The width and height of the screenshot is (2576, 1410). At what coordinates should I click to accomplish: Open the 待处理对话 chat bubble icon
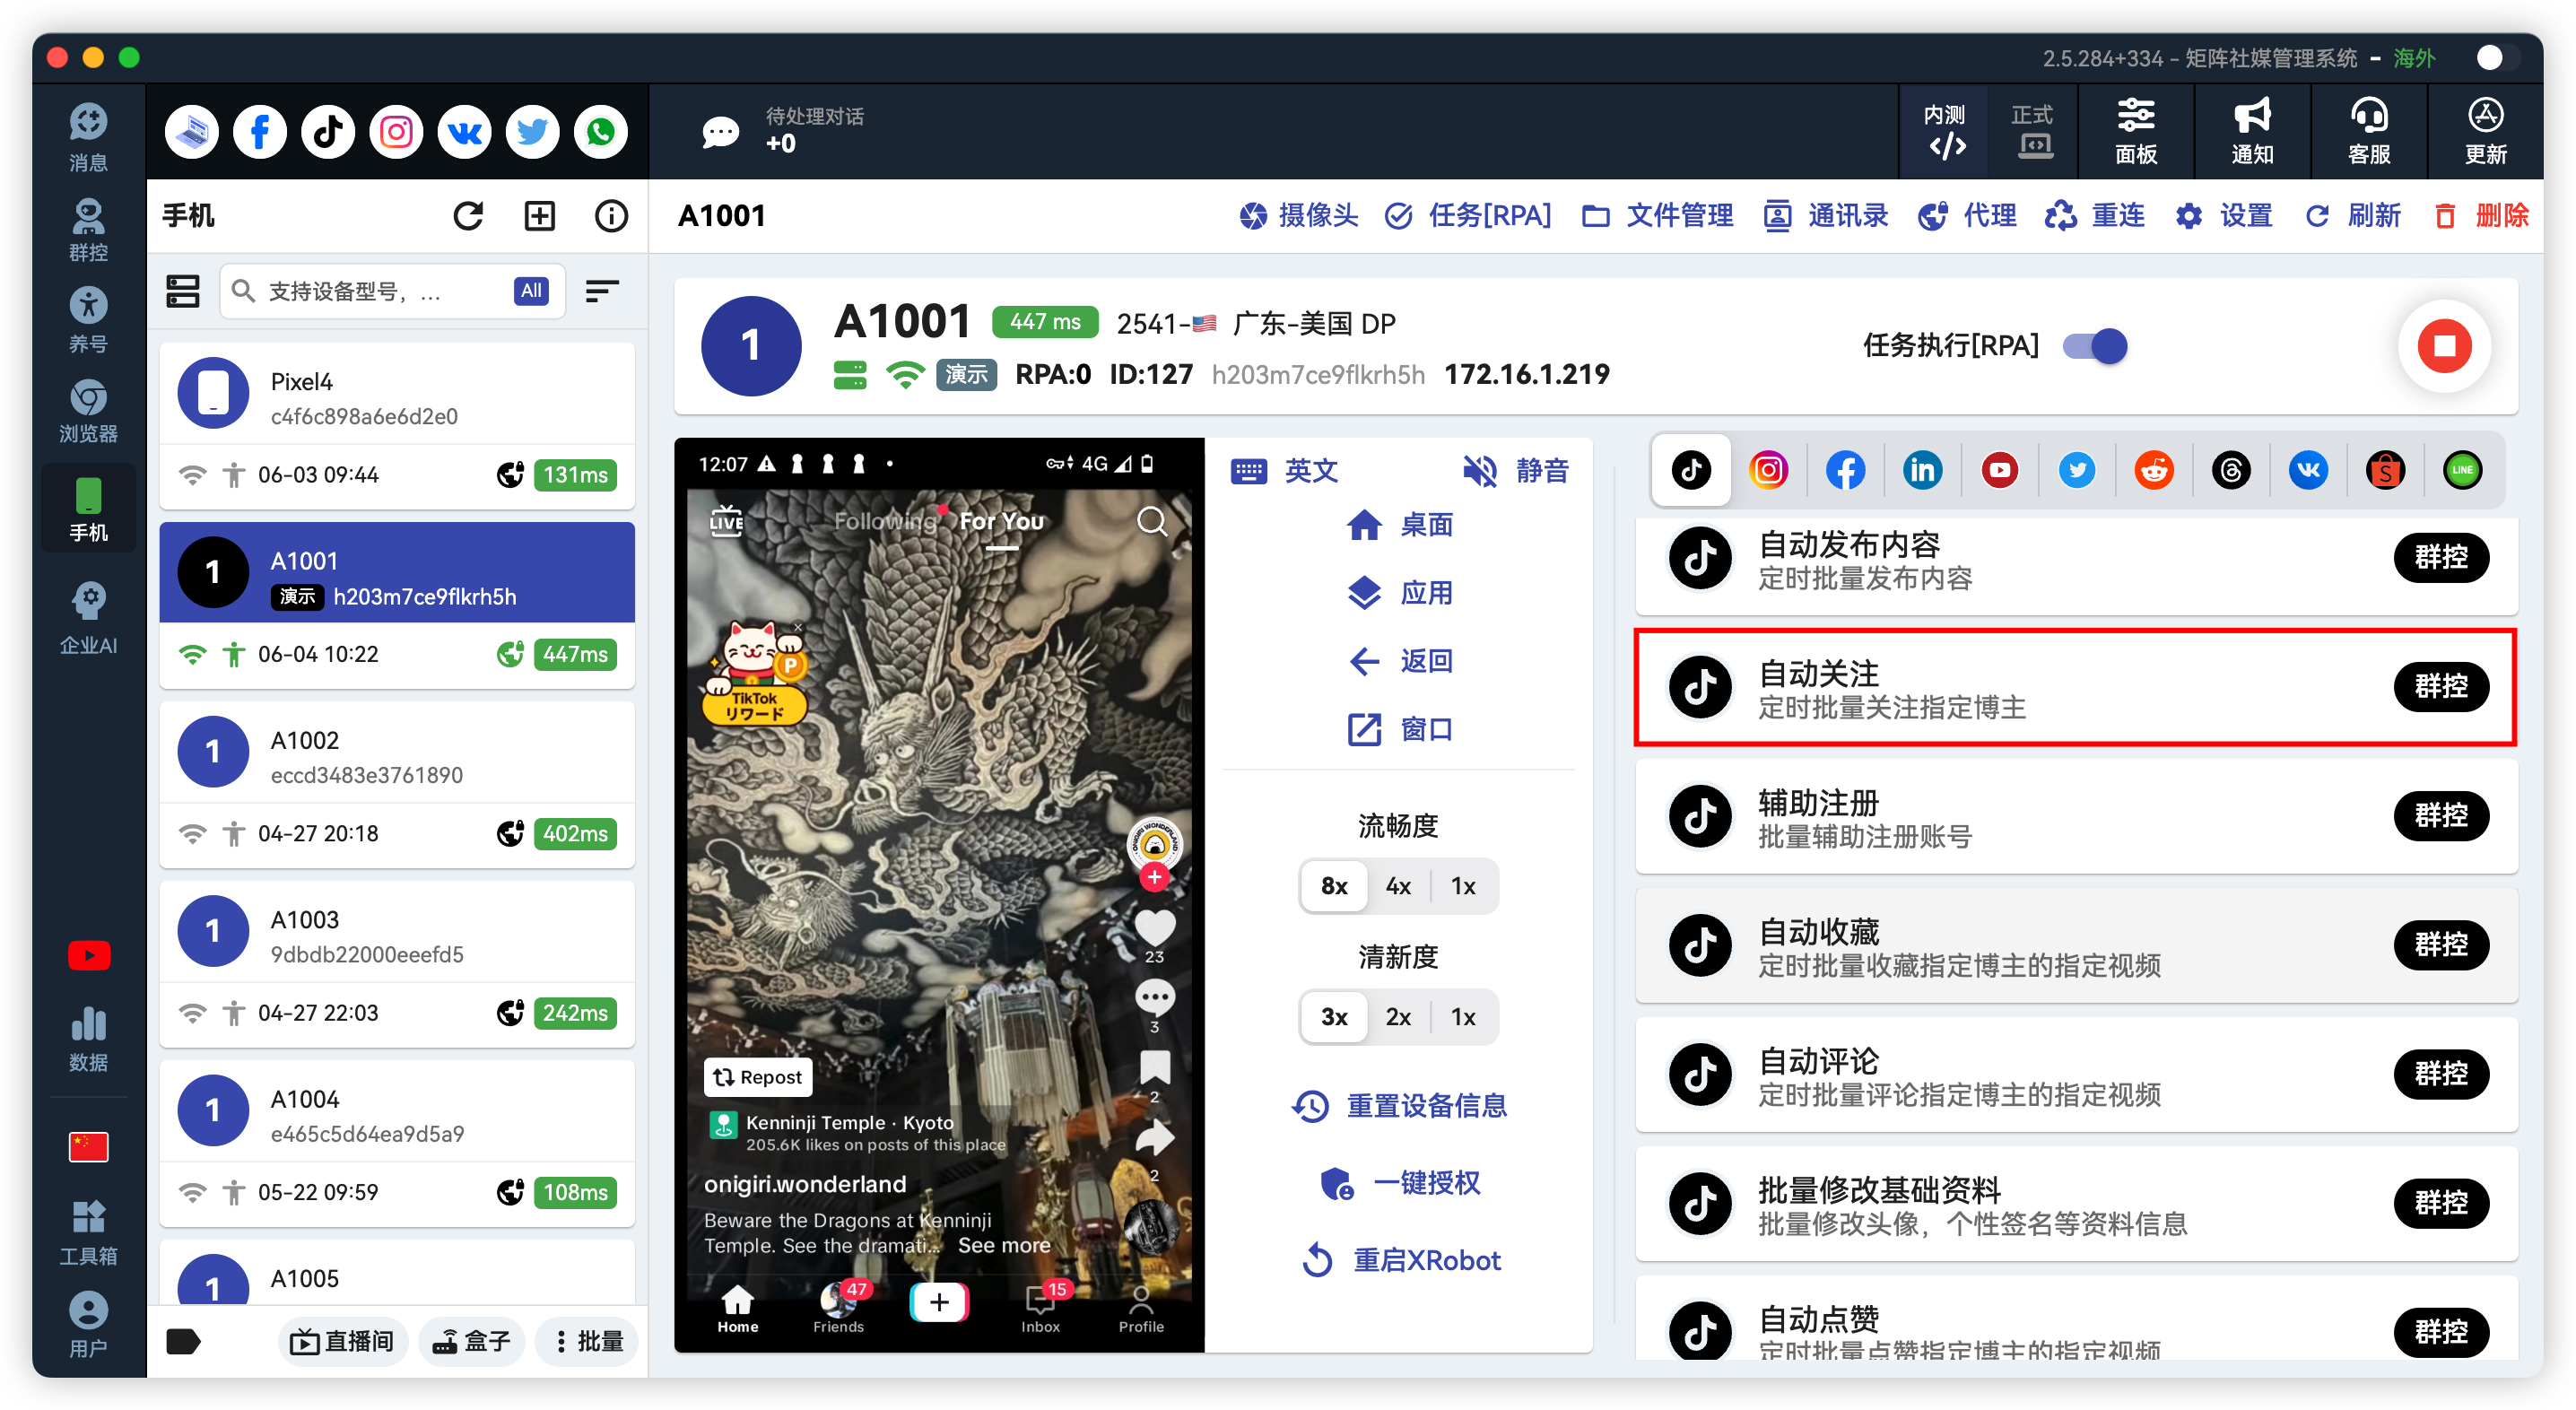click(x=720, y=132)
